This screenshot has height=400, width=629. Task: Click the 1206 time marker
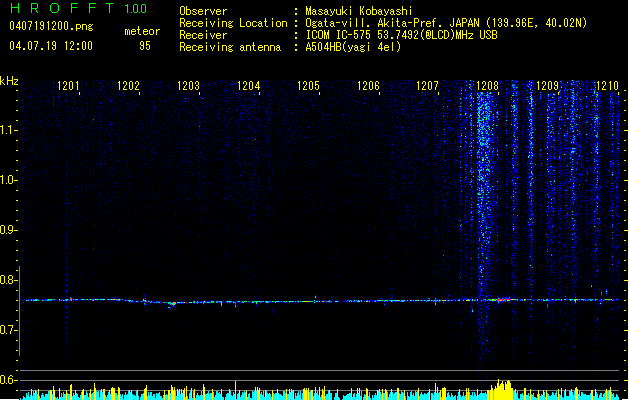pyautogui.click(x=369, y=86)
